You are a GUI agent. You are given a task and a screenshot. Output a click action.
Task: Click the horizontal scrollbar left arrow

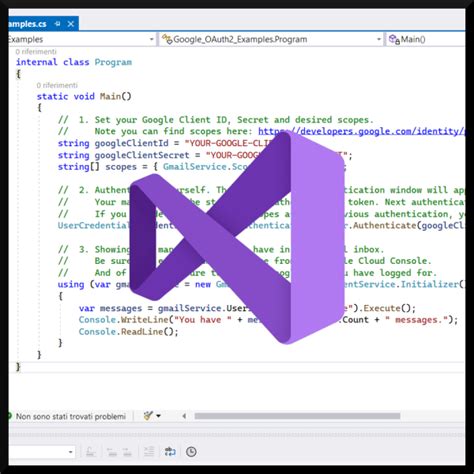coord(184,416)
